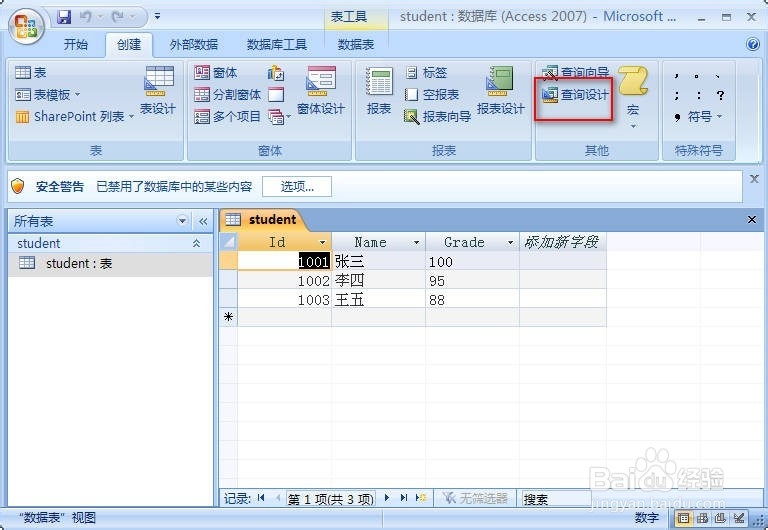The width and height of the screenshot is (768, 530).
Task: Switch to Design view via status bar icon
Action: (739, 518)
